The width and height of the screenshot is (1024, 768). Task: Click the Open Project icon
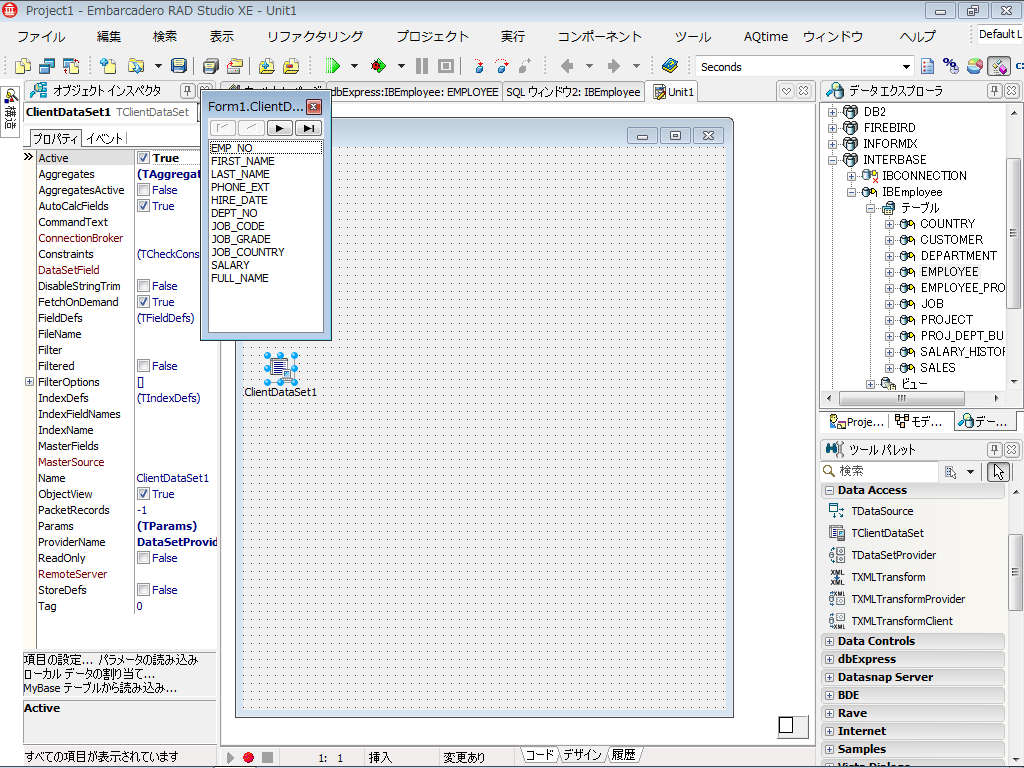tap(235, 66)
